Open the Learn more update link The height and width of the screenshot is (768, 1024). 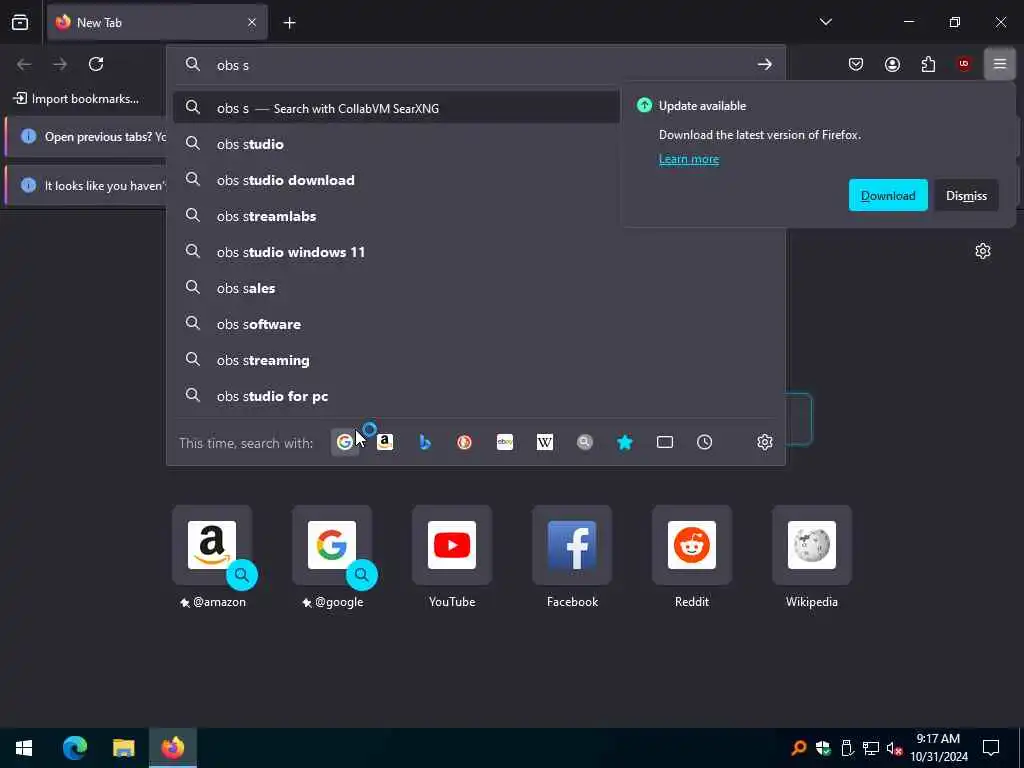point(688,159)
